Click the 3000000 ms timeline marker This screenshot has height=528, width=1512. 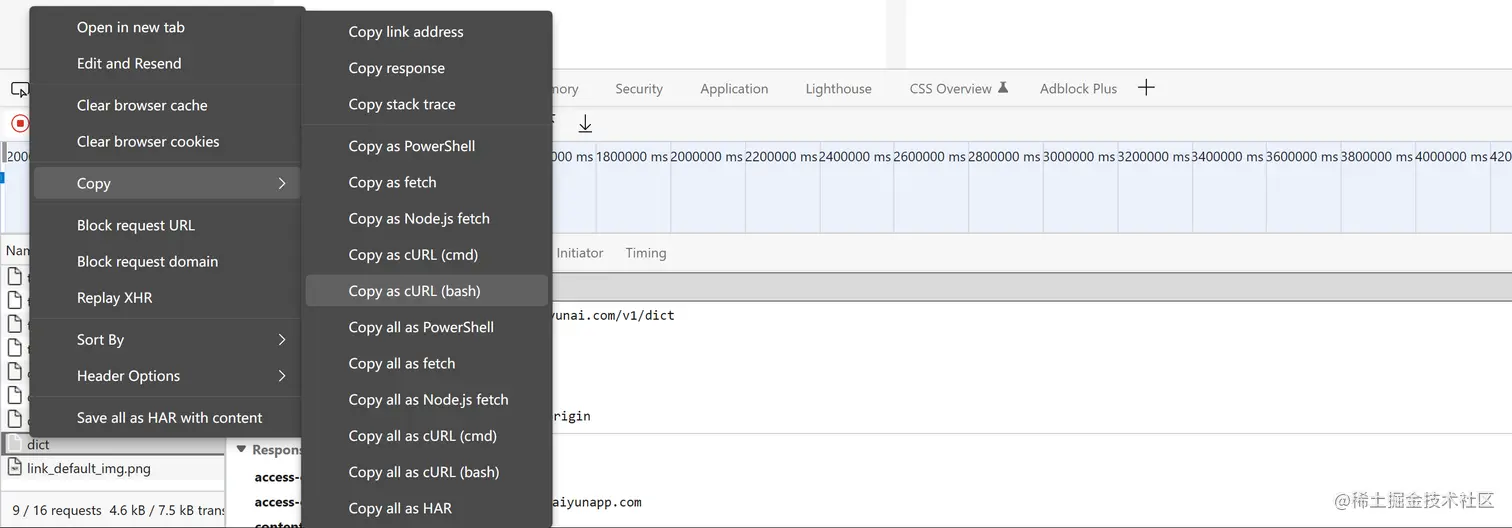[x=1078, y=157]
